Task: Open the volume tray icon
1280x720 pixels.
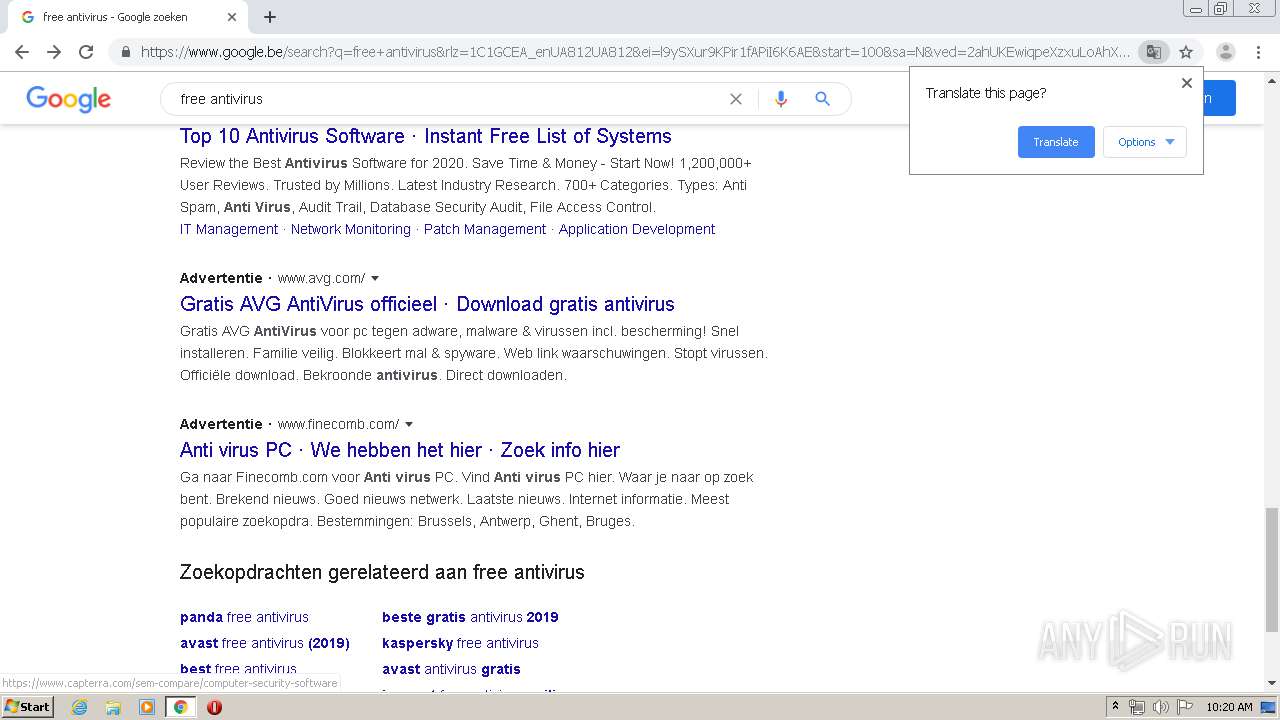Action: coord(1161,707)
